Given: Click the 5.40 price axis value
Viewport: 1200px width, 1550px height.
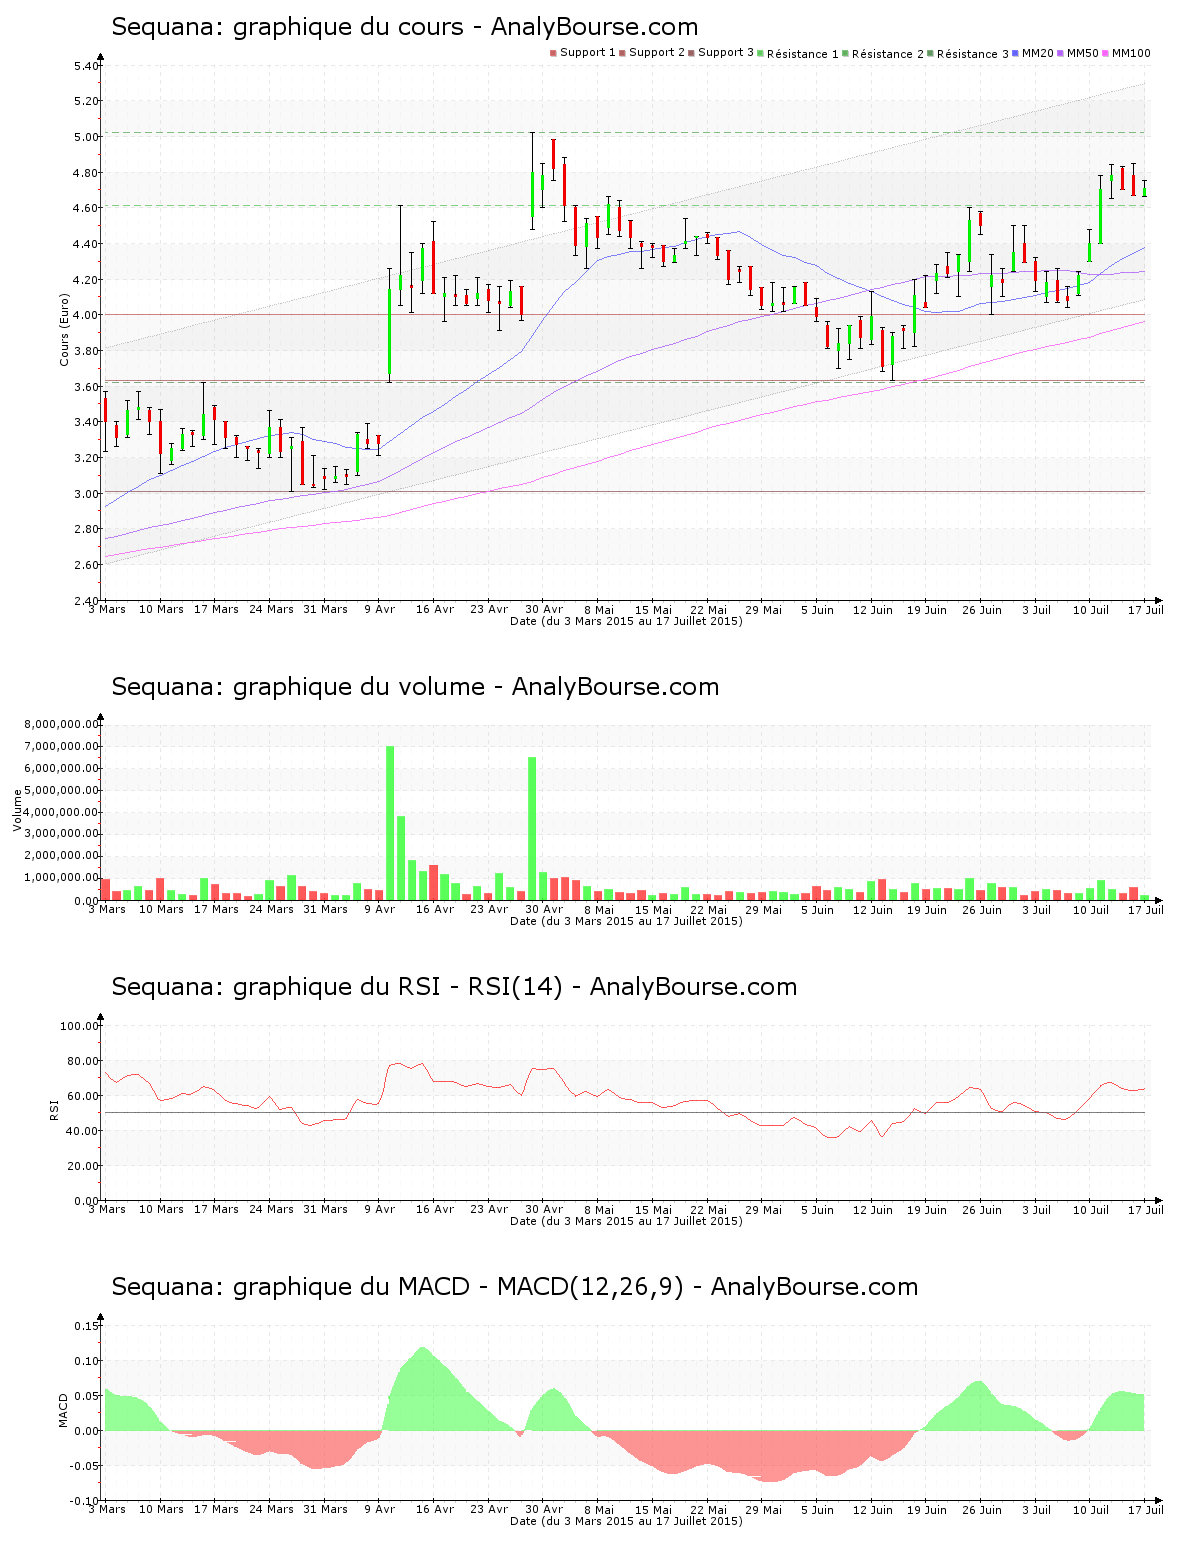Looking at the screenshot, I should (x=86, y=66).
